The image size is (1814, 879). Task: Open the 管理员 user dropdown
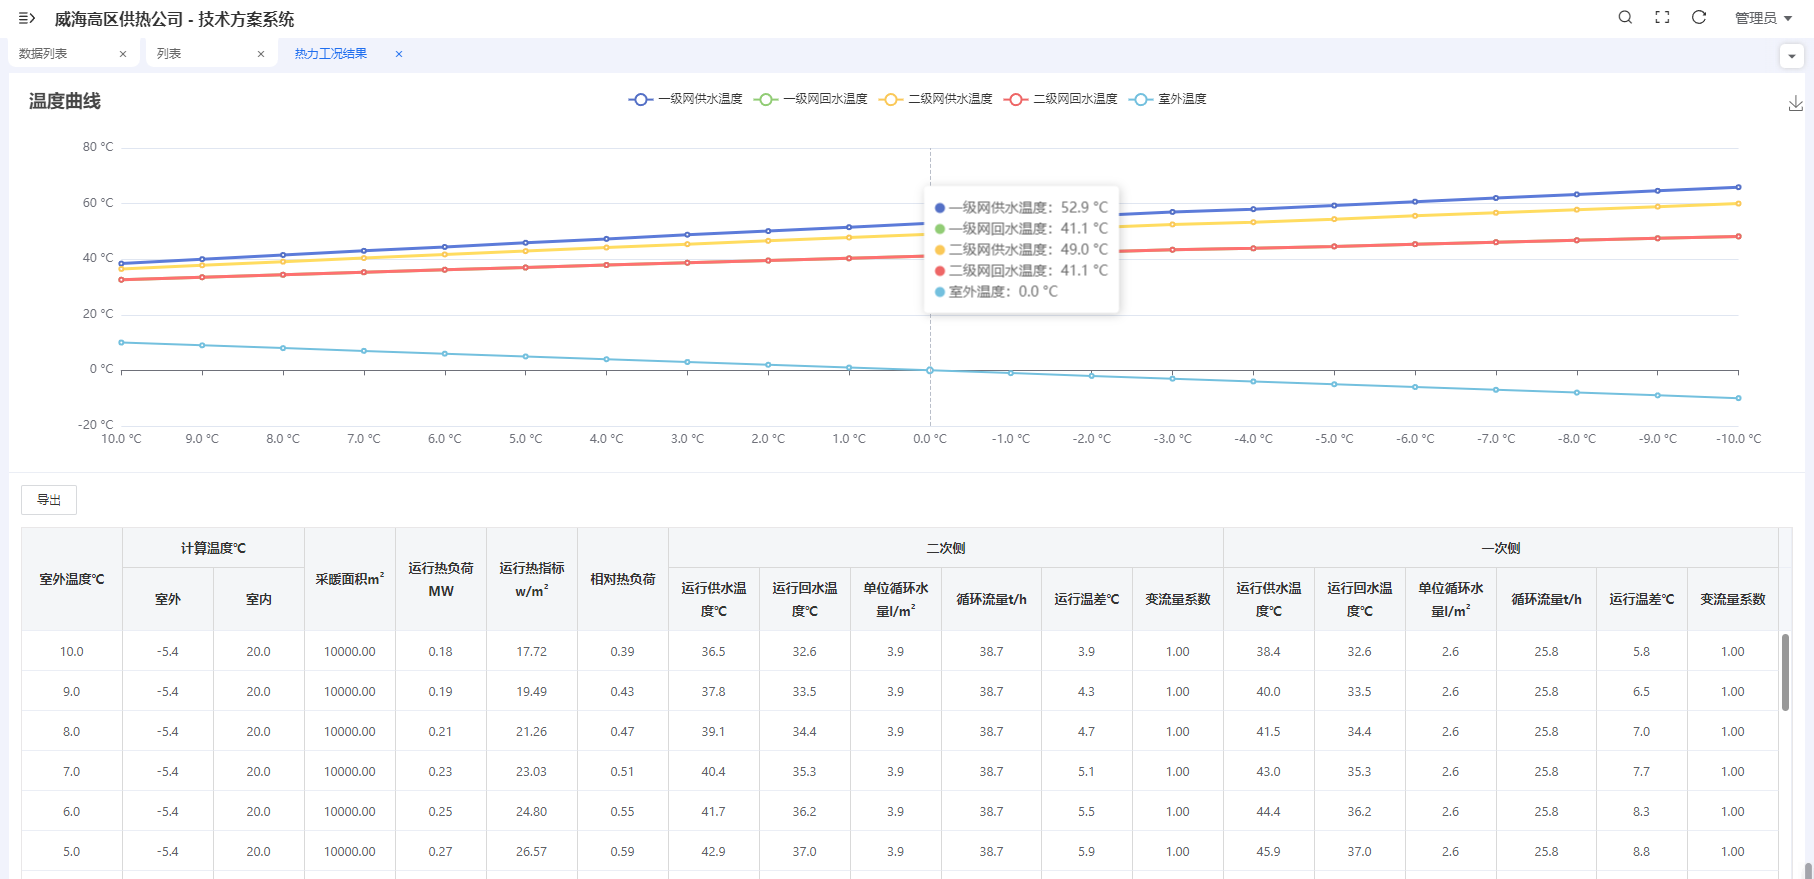(1763, 18)
